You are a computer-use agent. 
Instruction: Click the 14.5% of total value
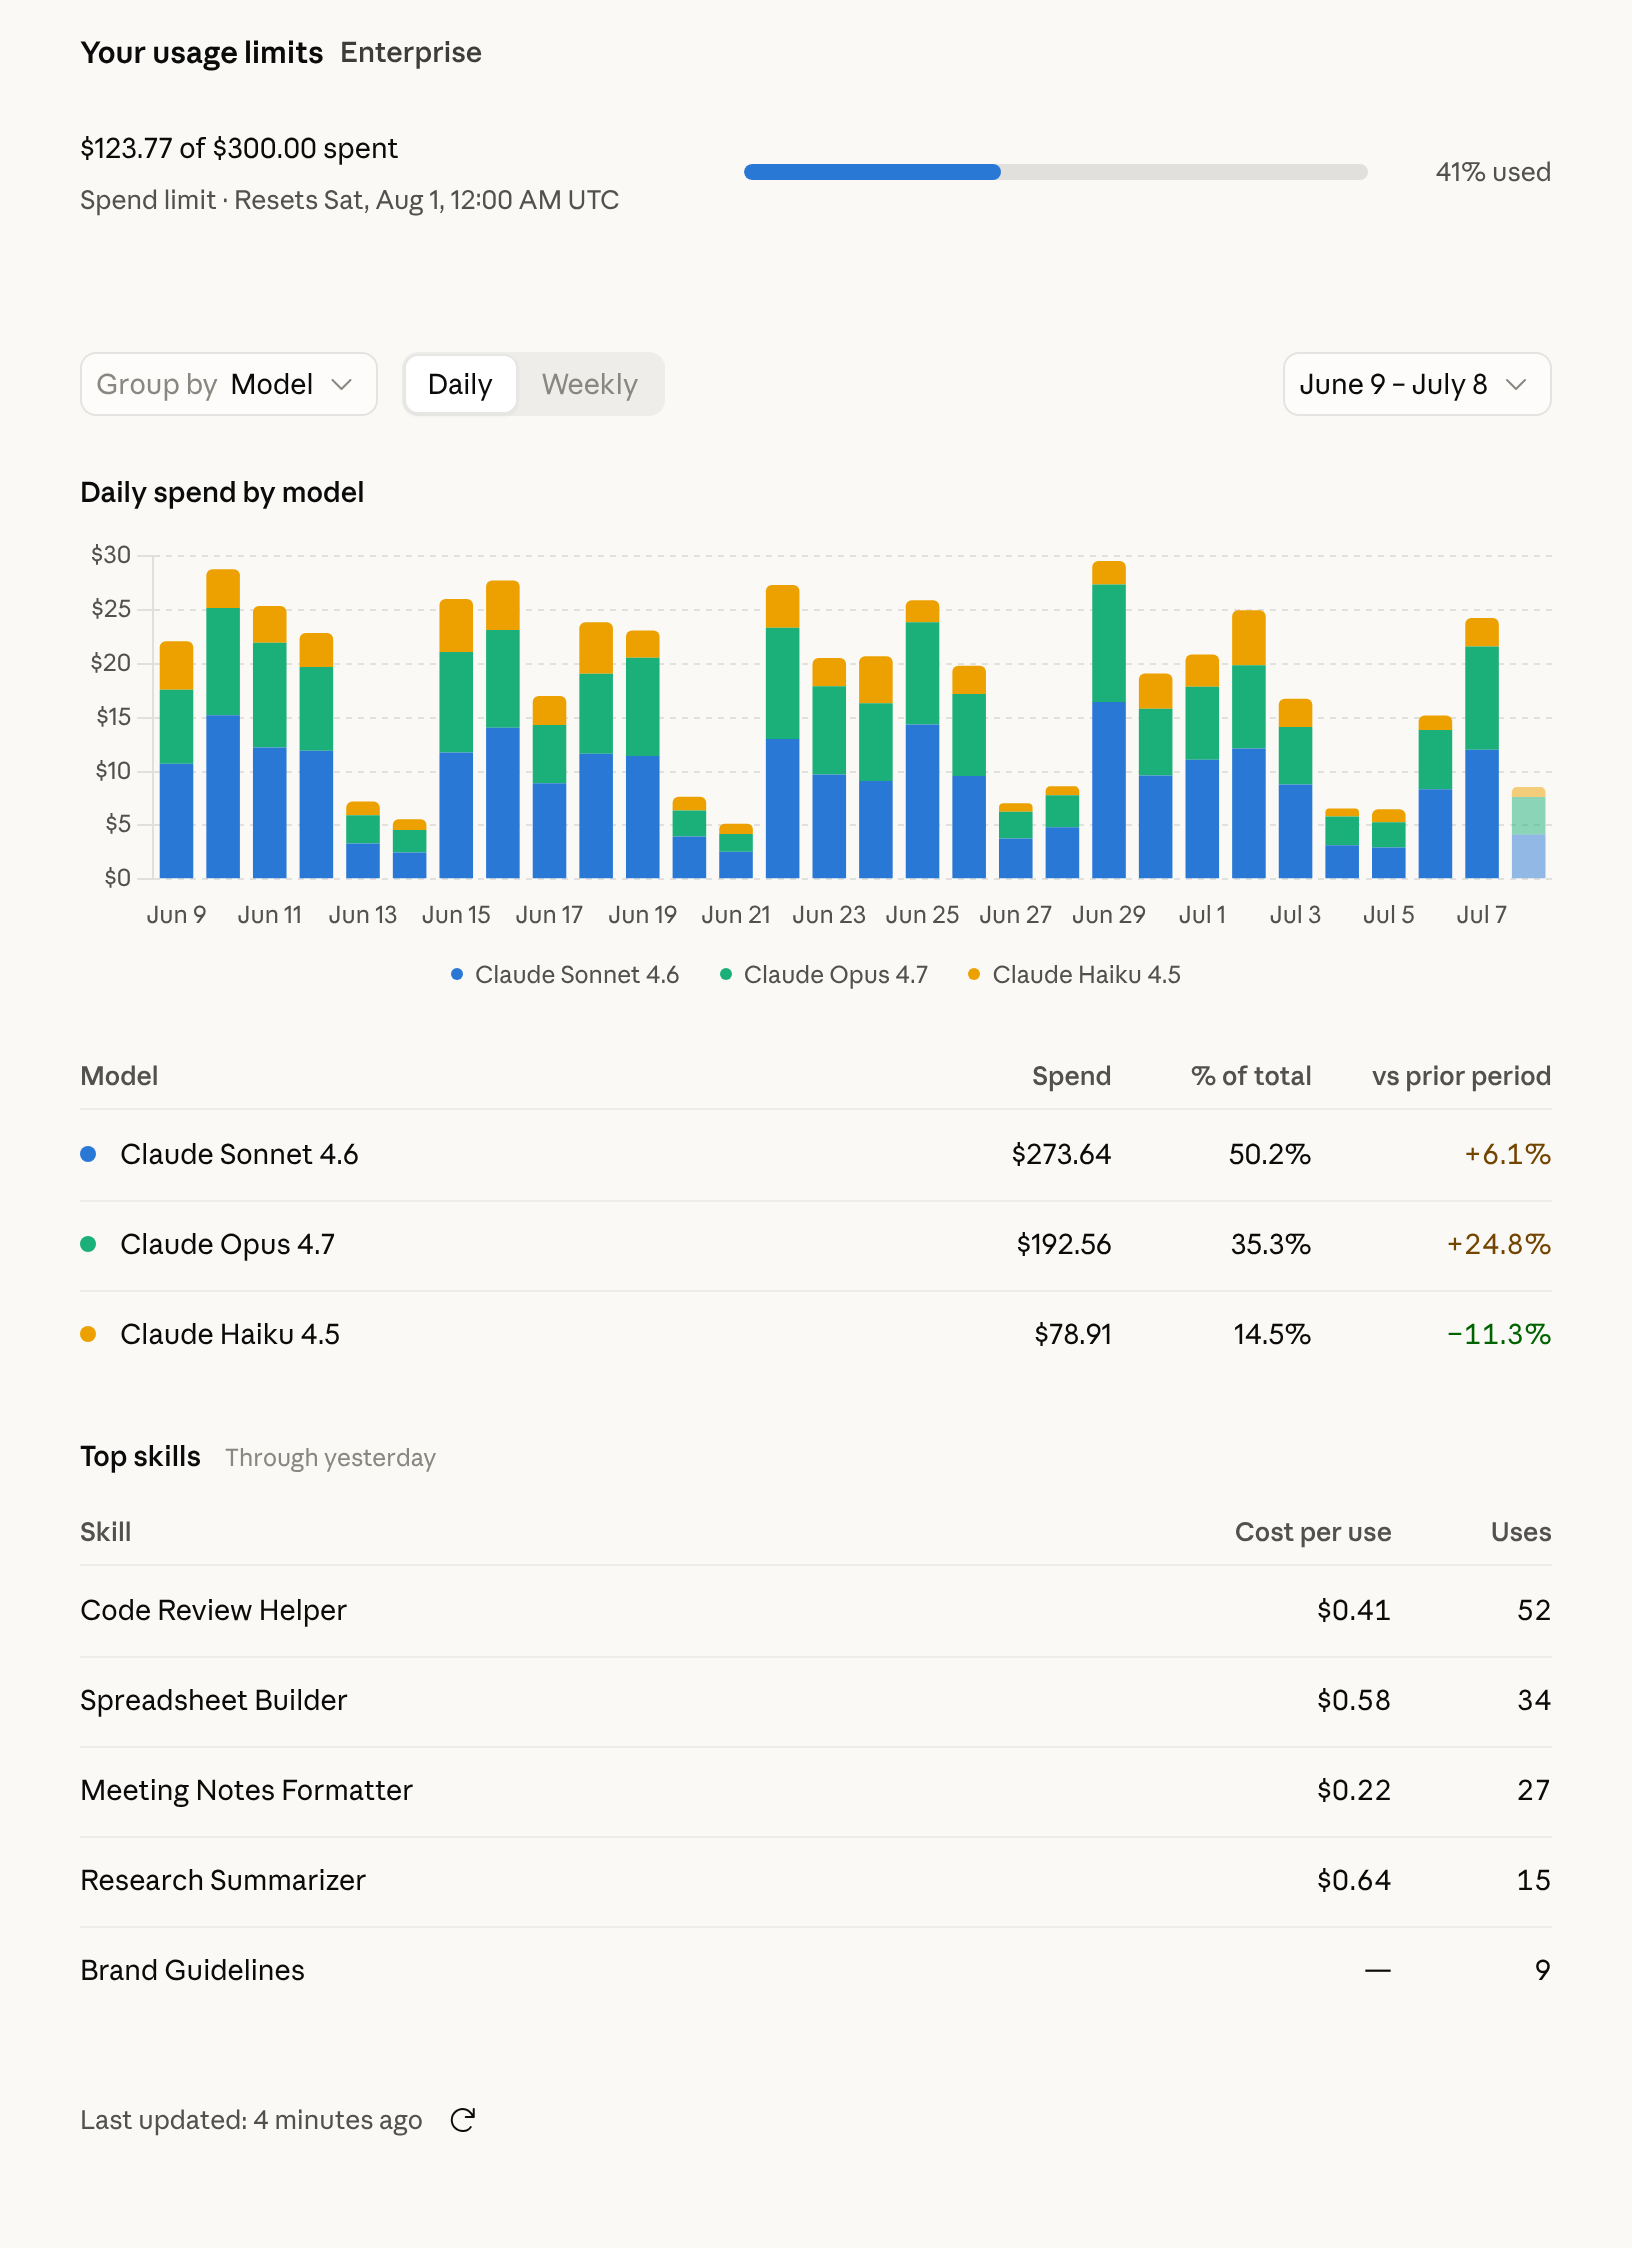1271,1334
